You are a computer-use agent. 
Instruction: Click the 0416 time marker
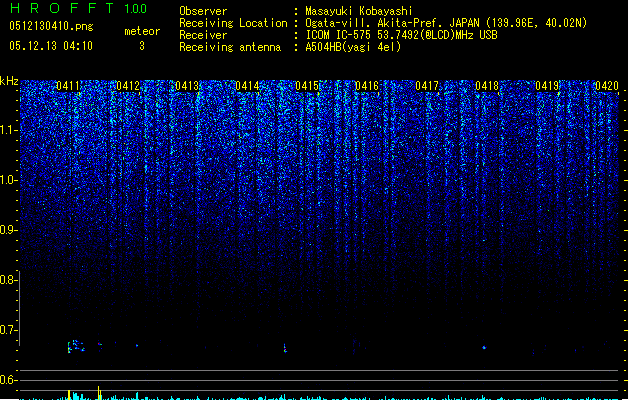(x=367, y=86)
